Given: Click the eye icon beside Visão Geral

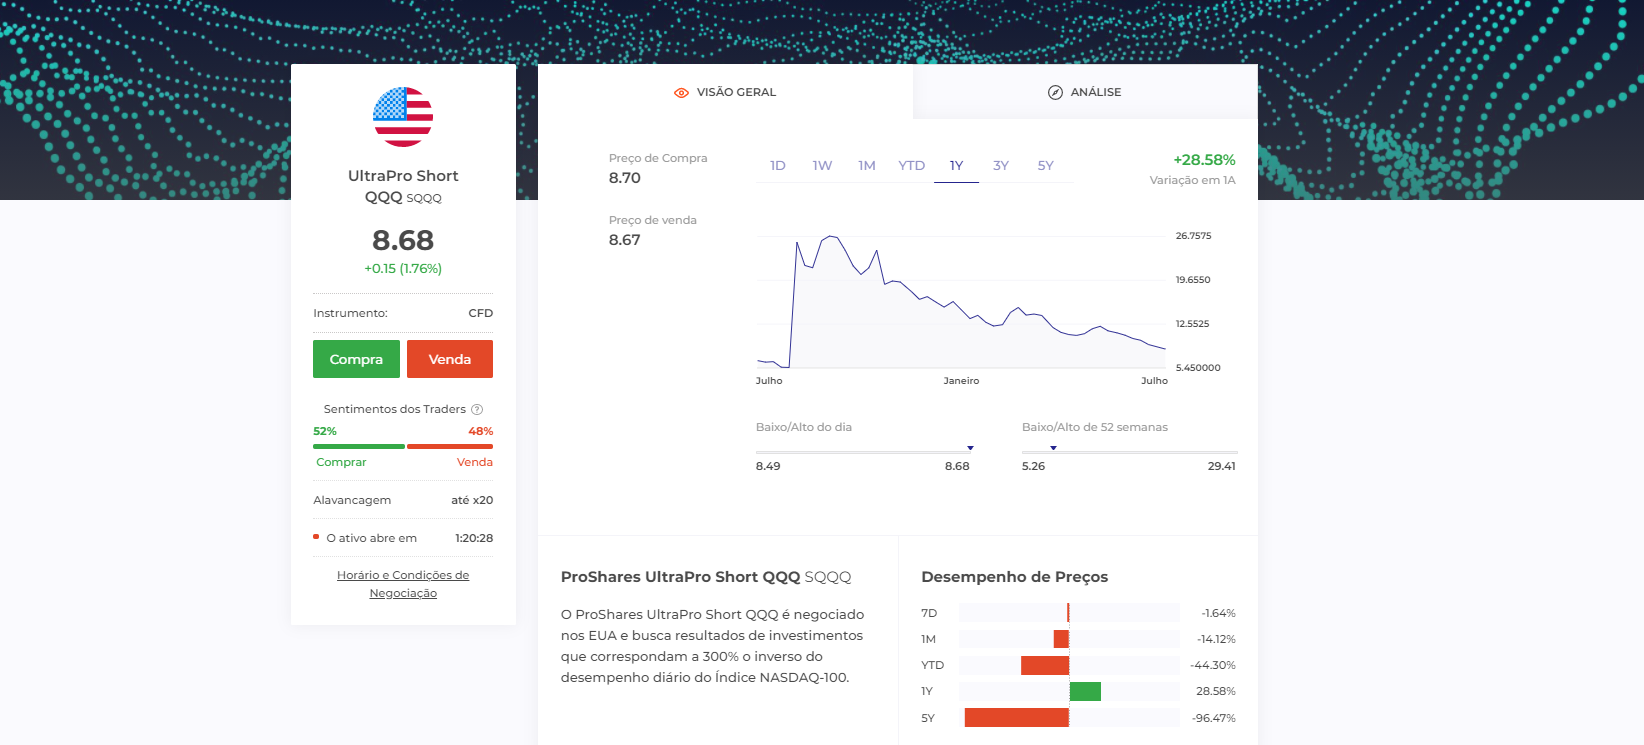Looking at the screenshot, I should [681, 92].
